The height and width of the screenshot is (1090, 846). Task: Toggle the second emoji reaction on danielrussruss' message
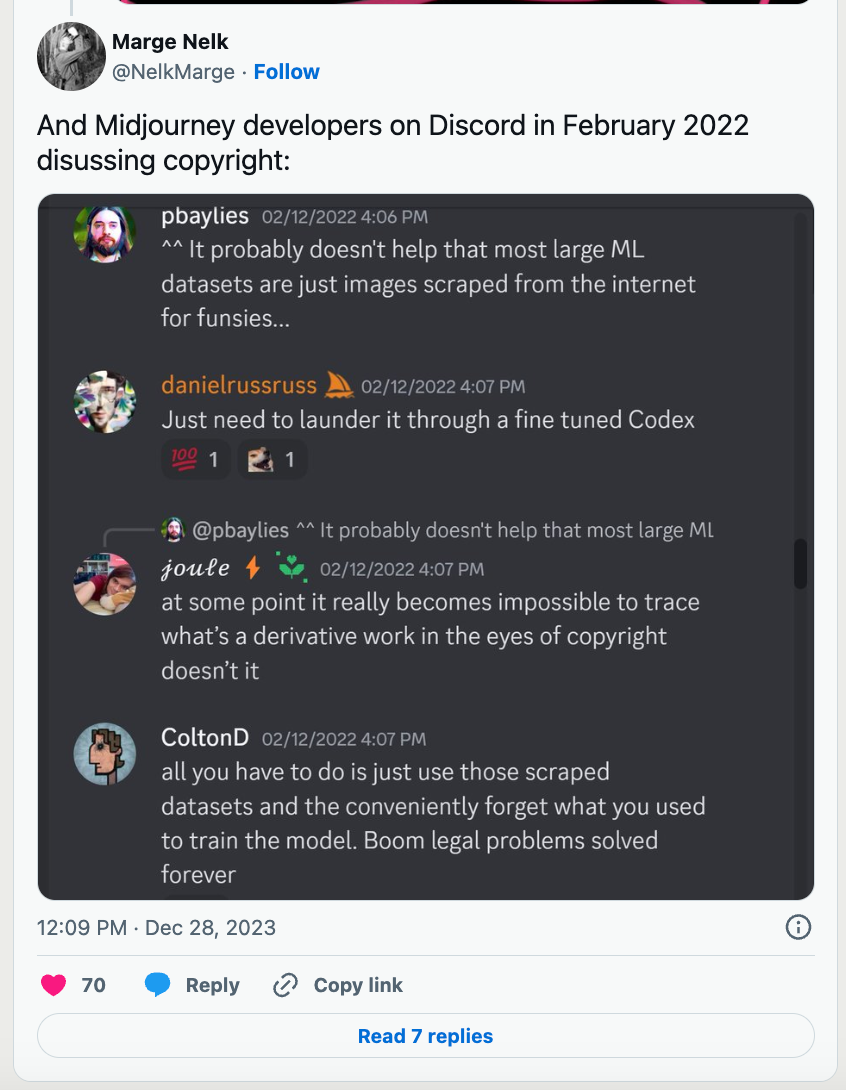click(272, 460)
